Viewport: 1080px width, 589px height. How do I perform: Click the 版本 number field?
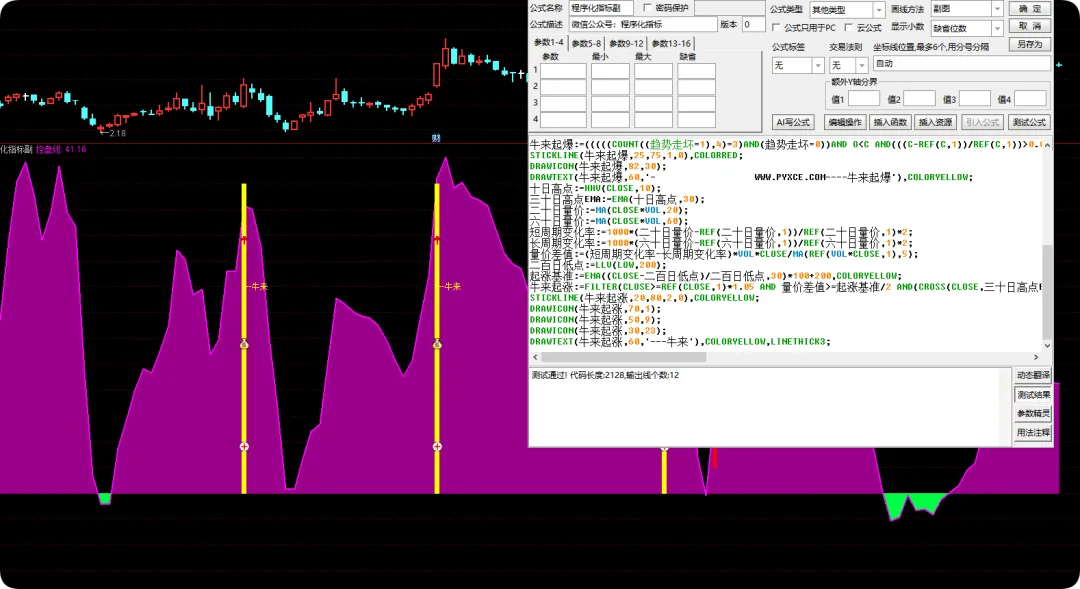coord(753,24)
